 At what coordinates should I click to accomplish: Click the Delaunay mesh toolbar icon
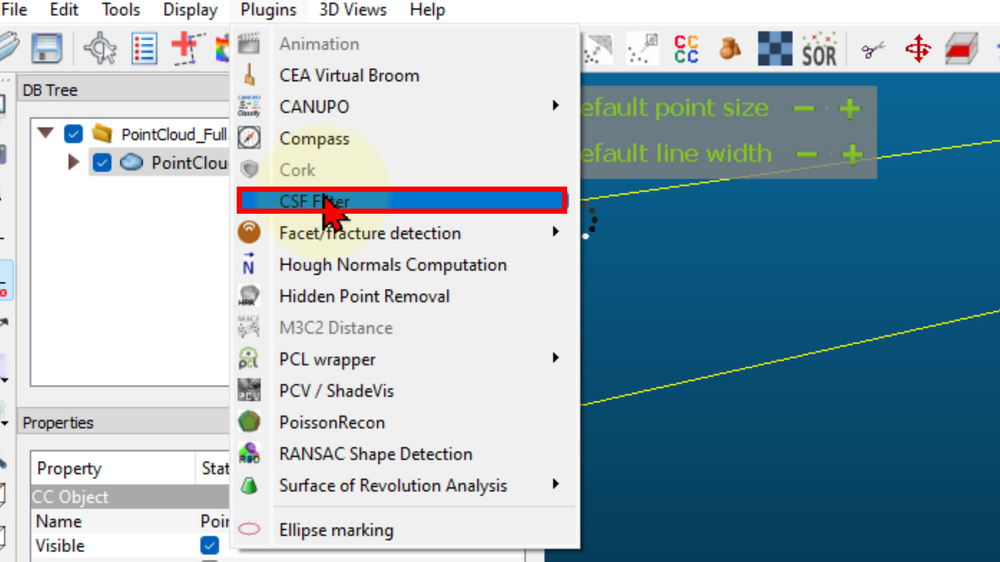598,49
